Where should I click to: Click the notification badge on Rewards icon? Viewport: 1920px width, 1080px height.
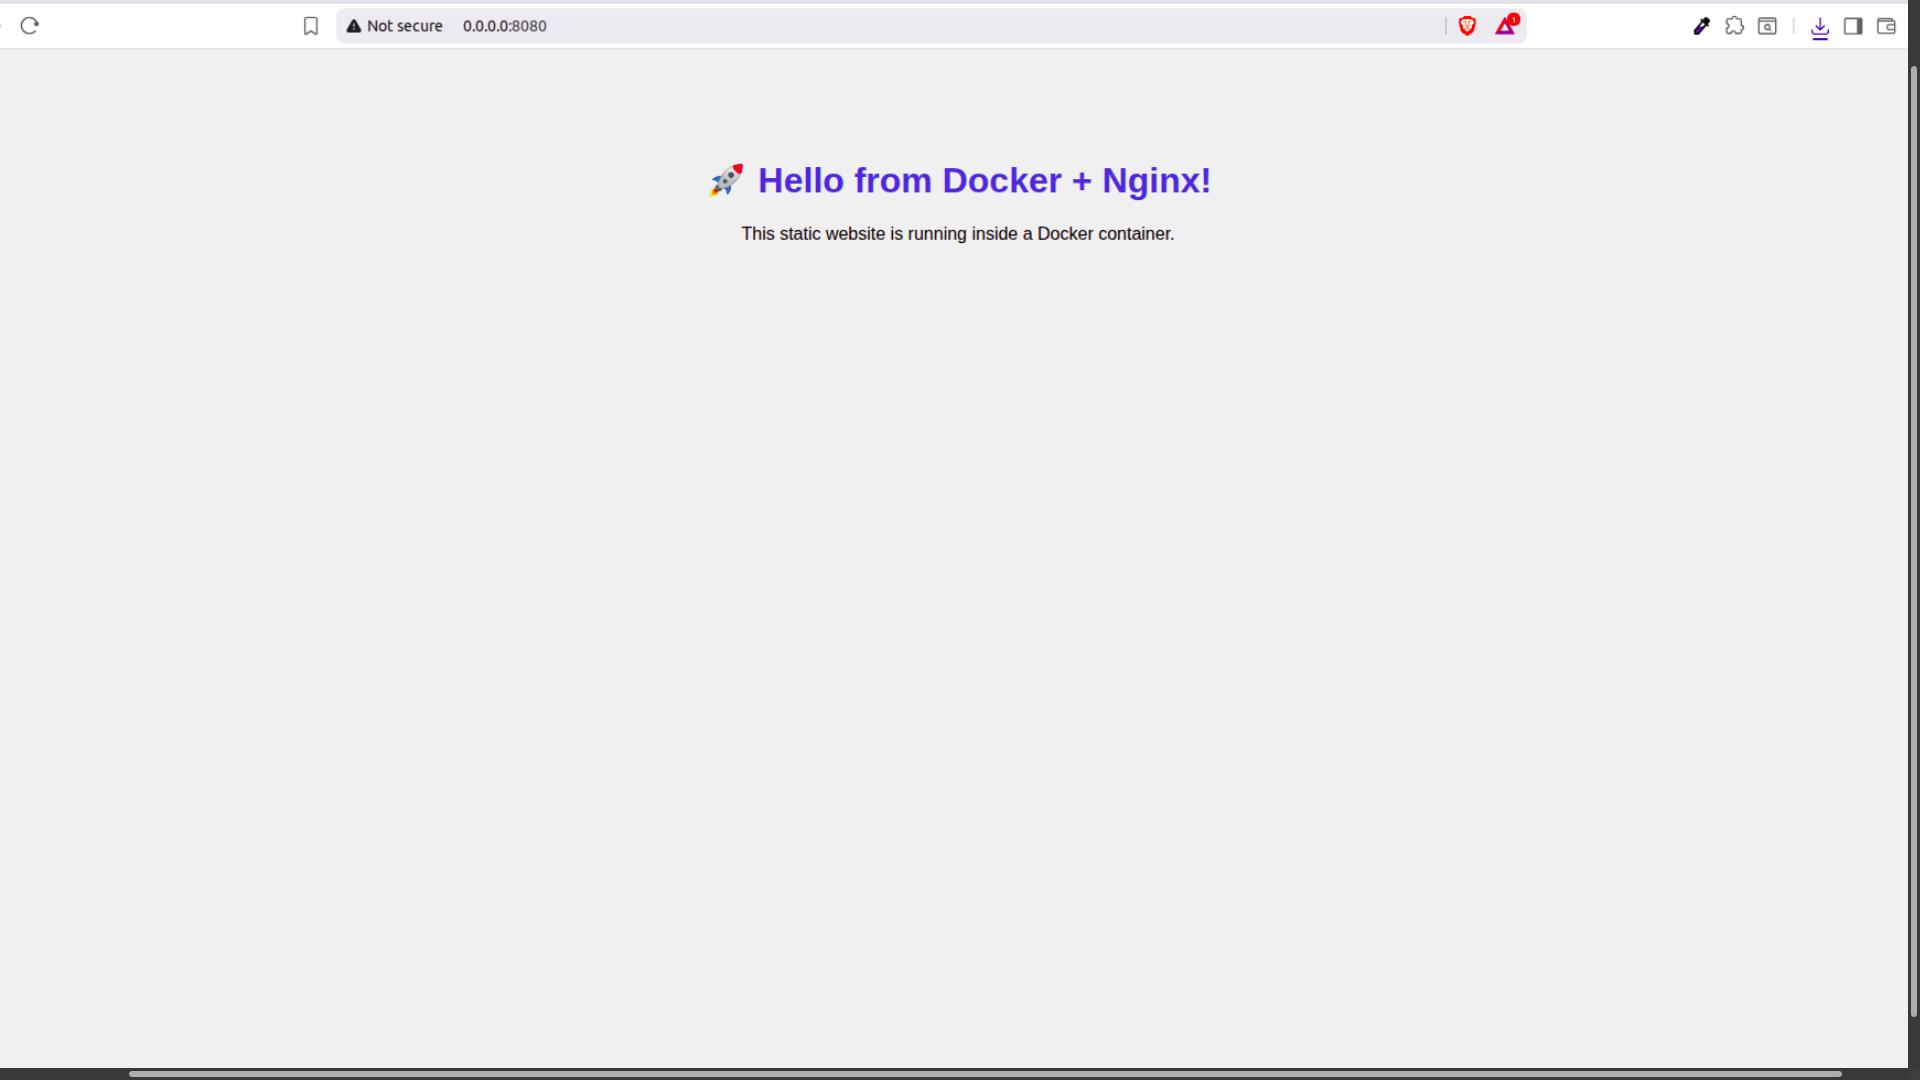(x=1514, y=19)
